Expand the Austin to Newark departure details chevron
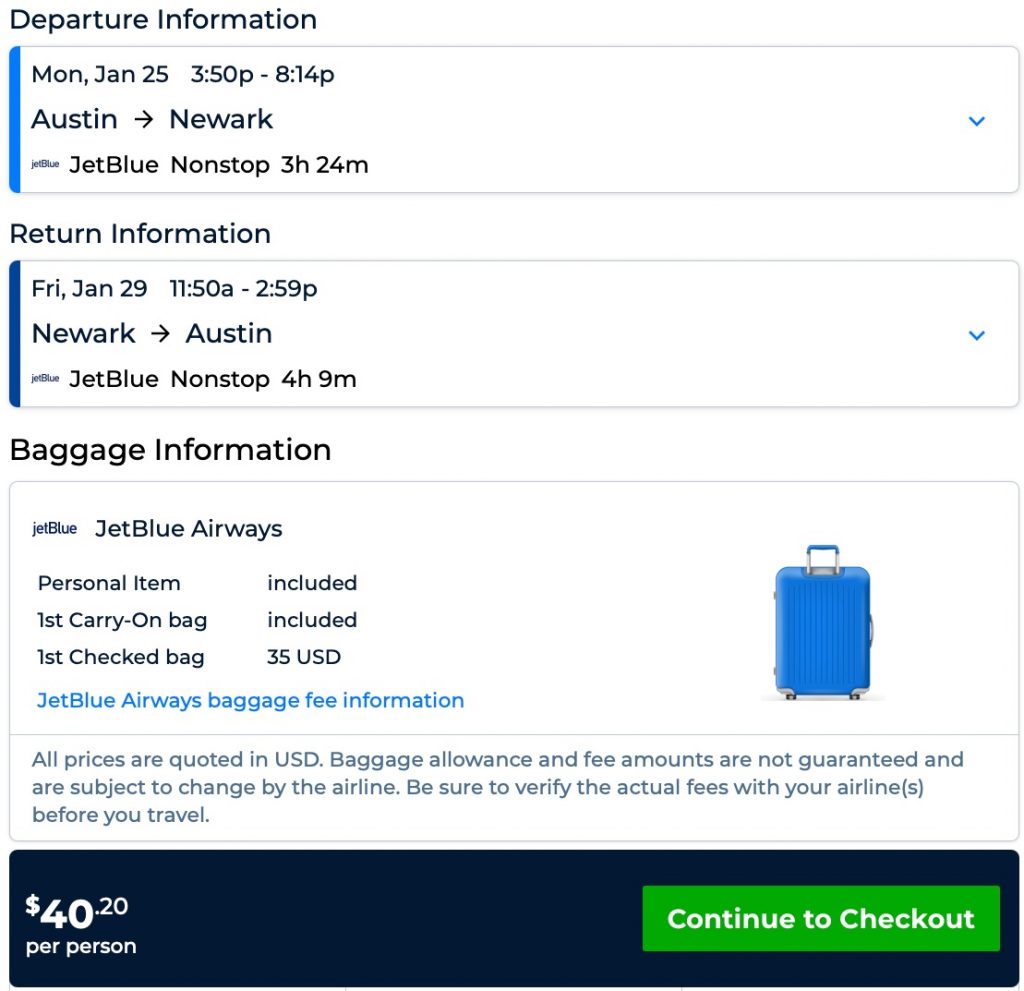 [977, 121]
